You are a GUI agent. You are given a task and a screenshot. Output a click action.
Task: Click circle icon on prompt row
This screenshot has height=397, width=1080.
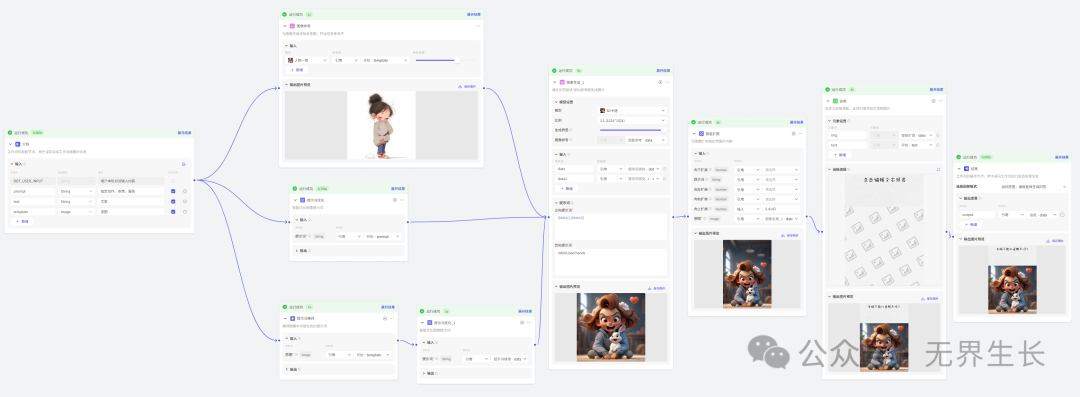click(185, 191)
